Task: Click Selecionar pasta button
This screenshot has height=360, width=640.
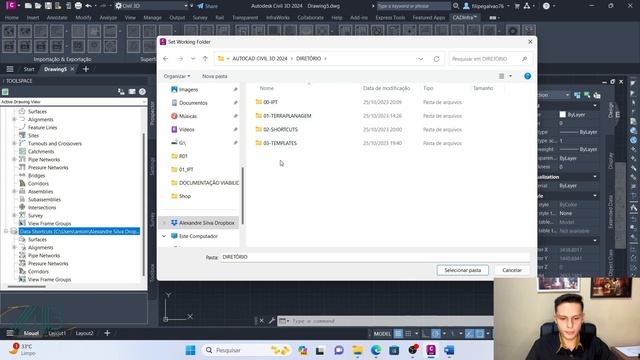Action: [x=462, y=270]
